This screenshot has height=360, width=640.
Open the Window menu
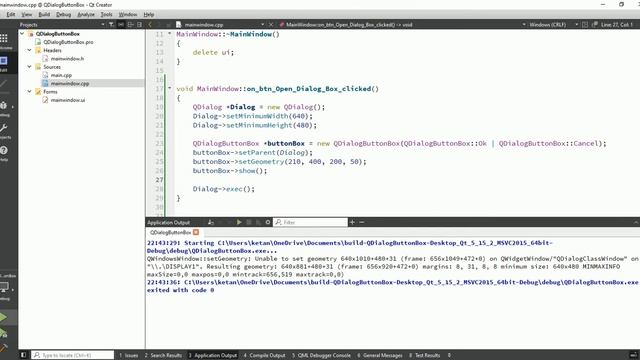click(x=128, y=14)
